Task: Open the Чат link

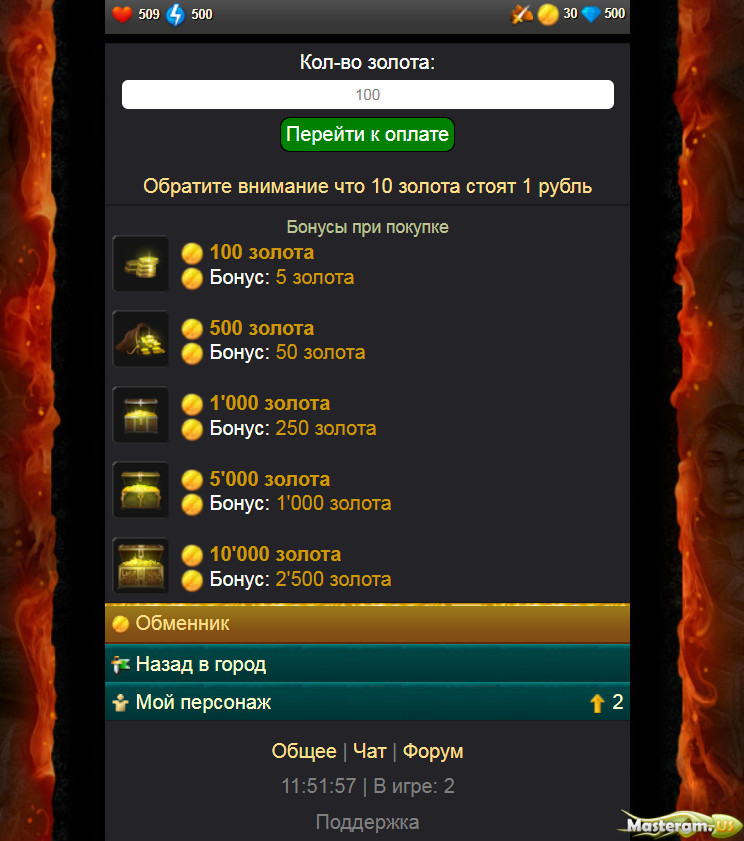Action: click(x=370, y=751)
